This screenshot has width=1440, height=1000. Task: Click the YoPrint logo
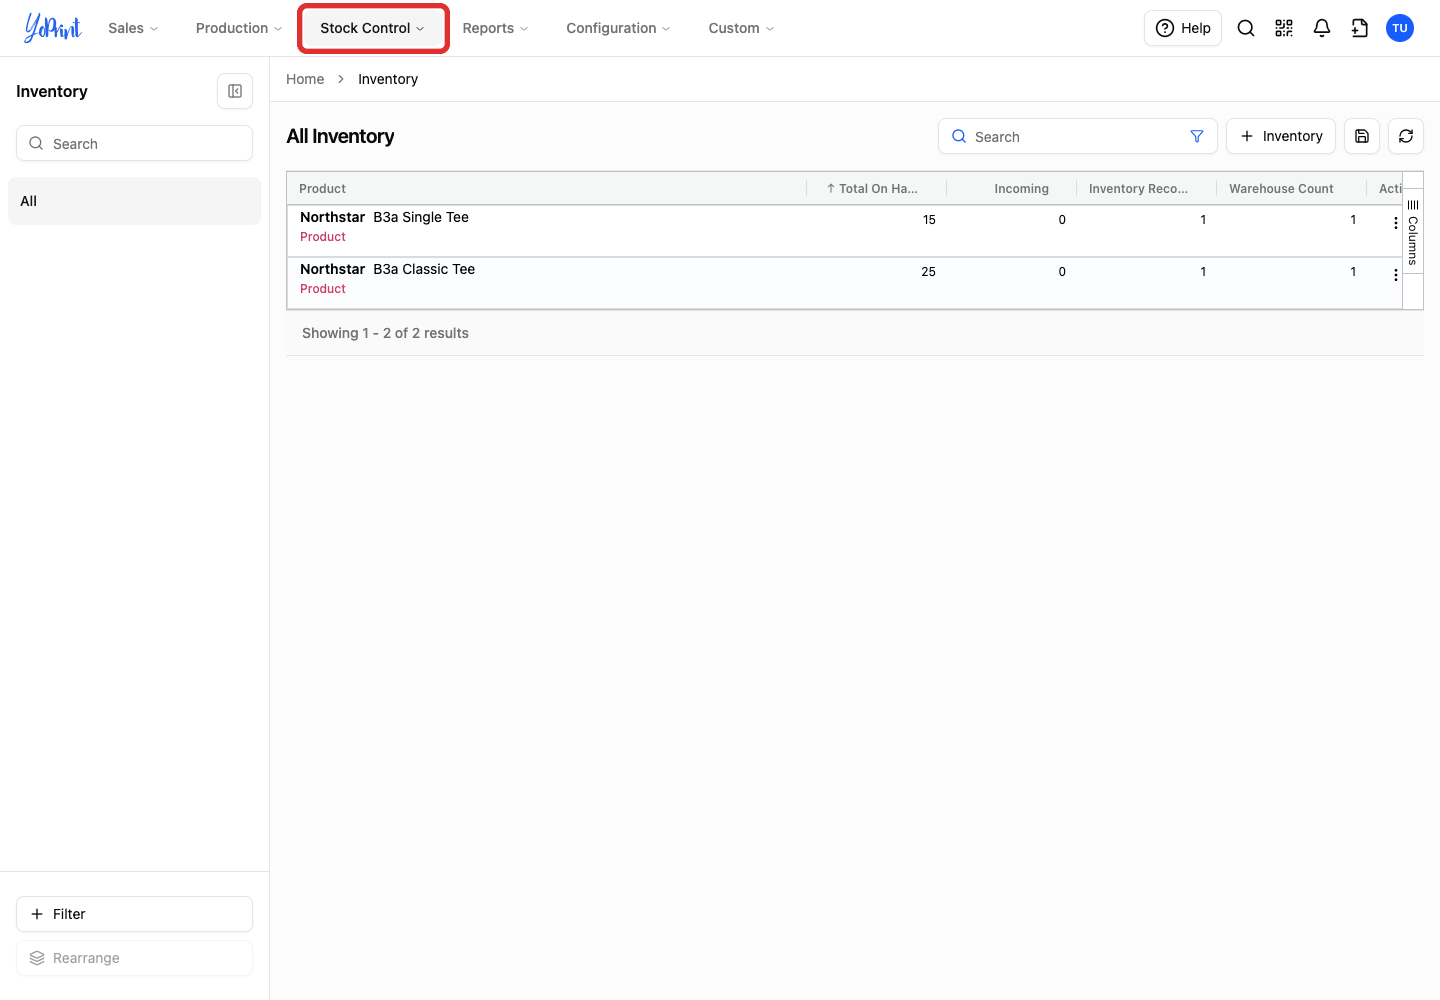coord(53,28)
